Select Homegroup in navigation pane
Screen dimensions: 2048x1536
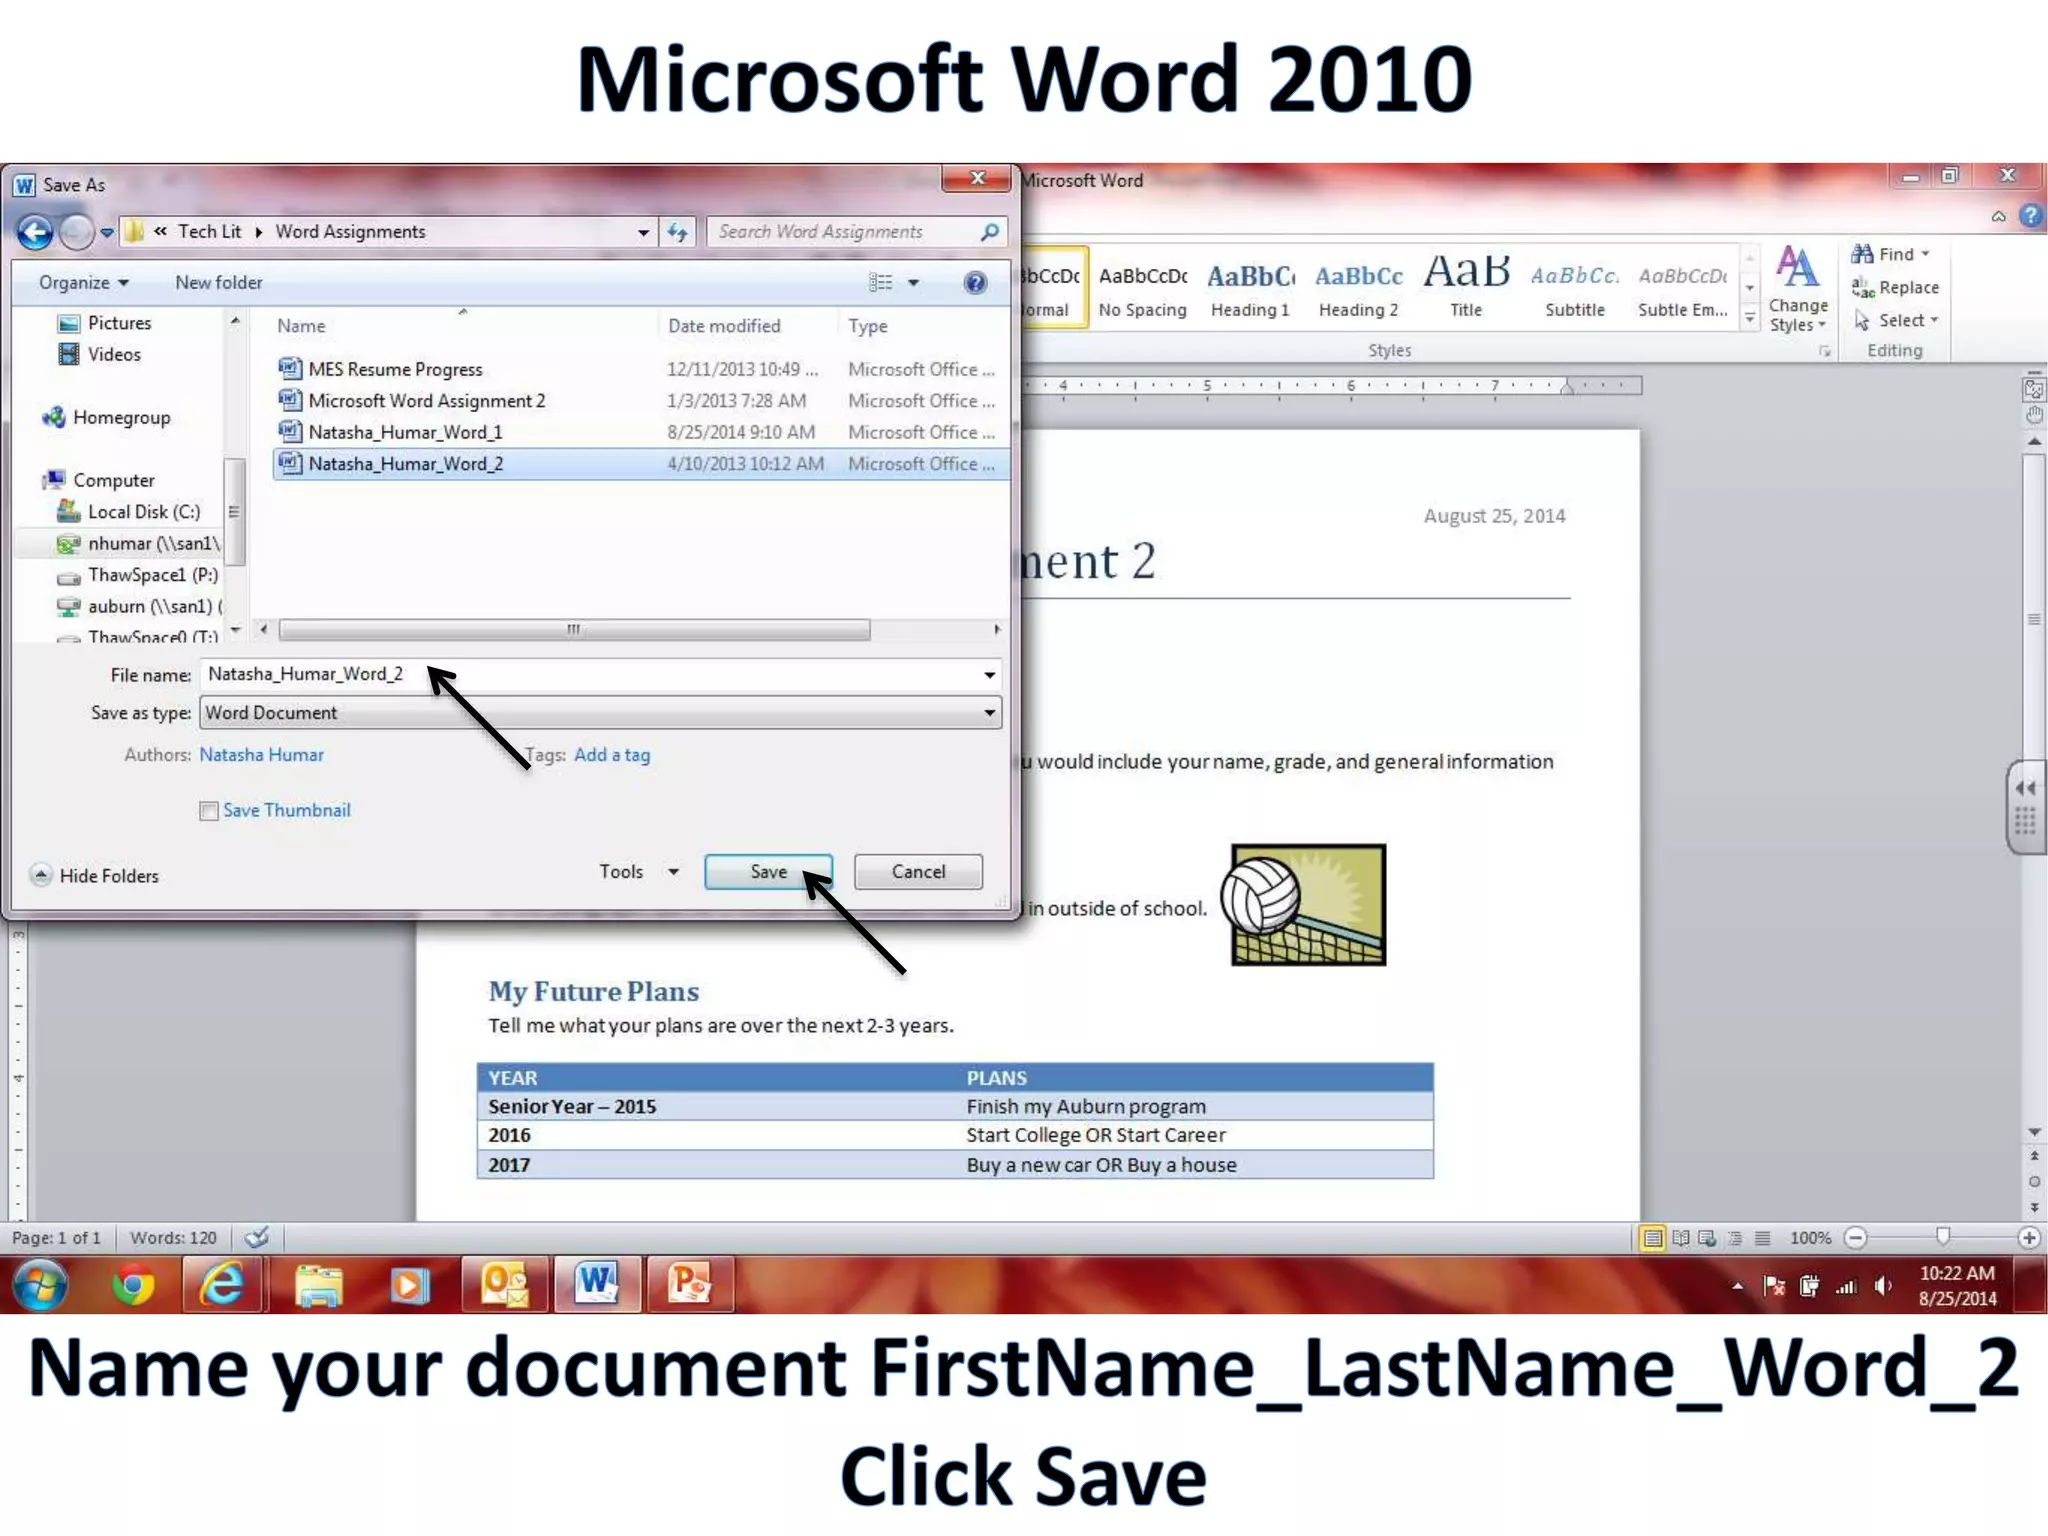(107, 418)
